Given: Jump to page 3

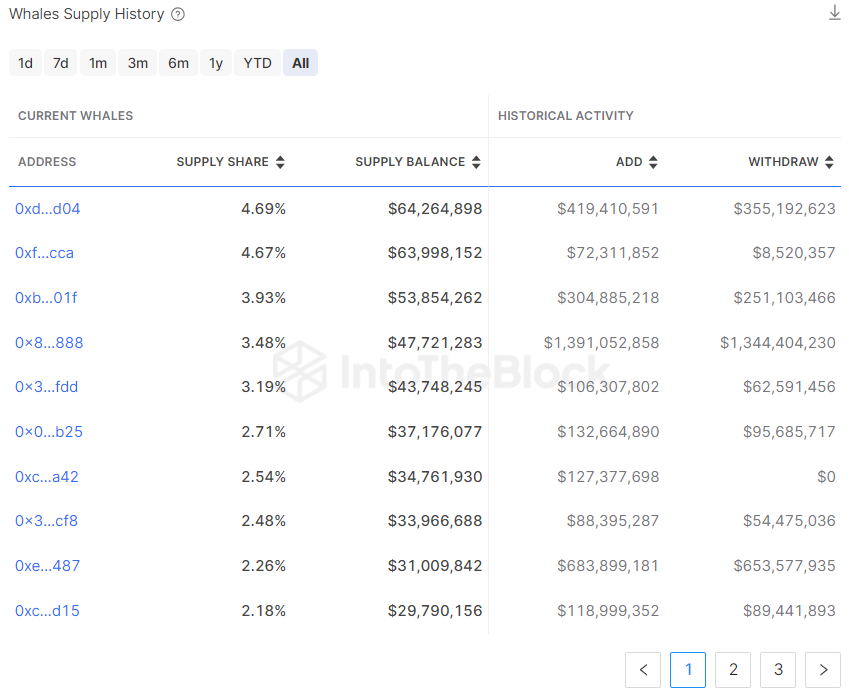Looking at the screenshot, I should pyautogui.click(x=778, y=670).
